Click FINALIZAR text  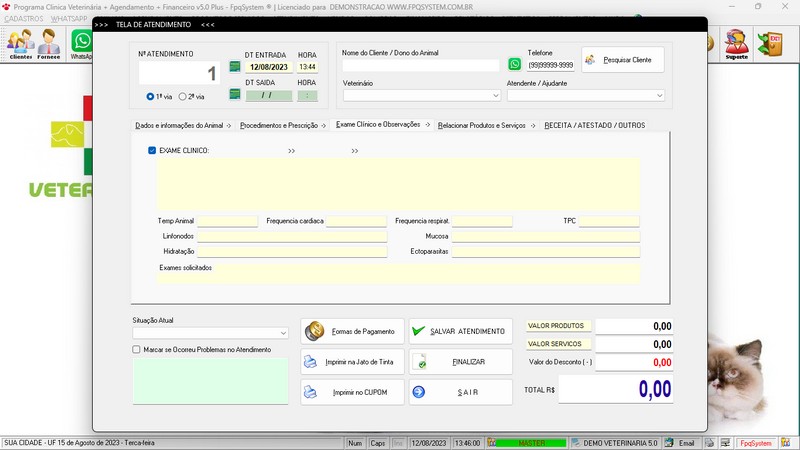[x=468, y=362]
